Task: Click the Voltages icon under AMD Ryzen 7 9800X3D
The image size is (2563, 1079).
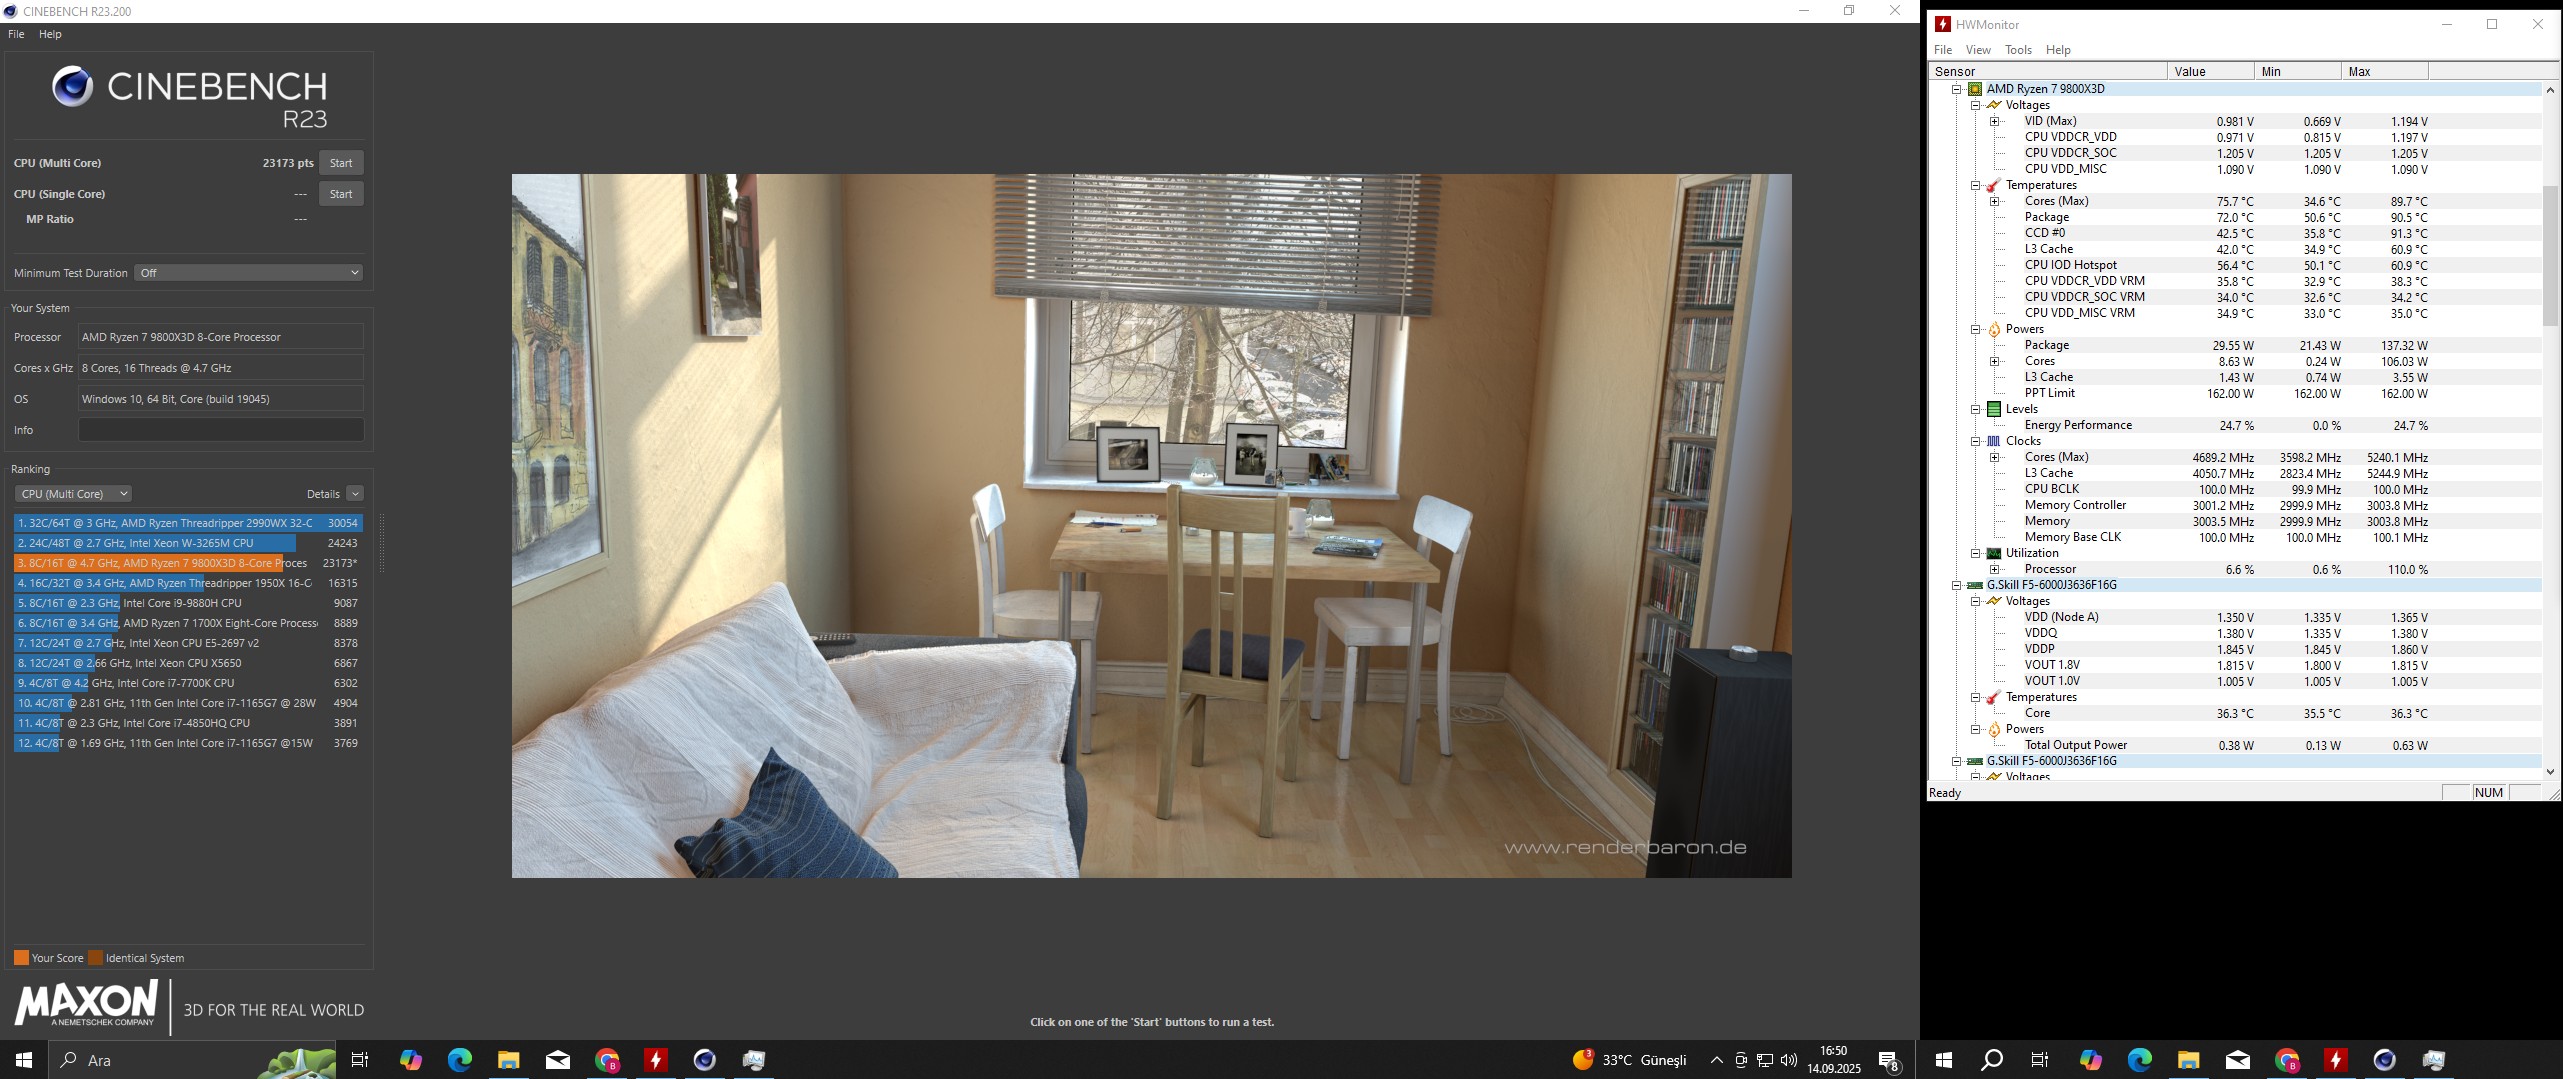Action: [1994, 105]
